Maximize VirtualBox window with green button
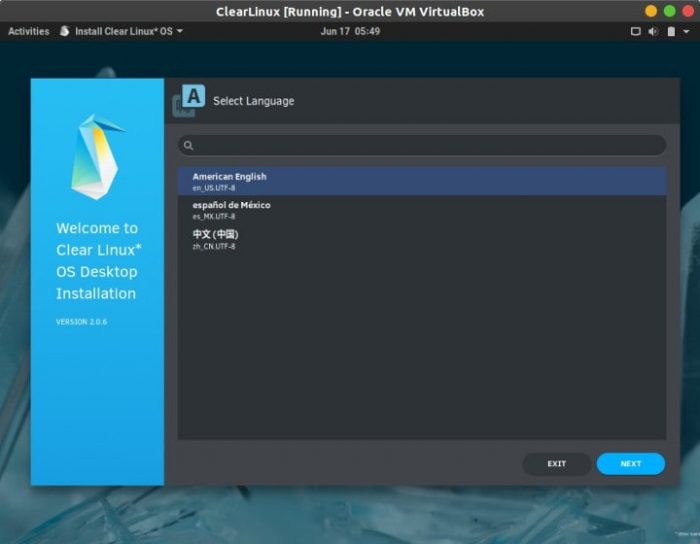Screen dimensions: 700x544 click(x=670, y=11)
